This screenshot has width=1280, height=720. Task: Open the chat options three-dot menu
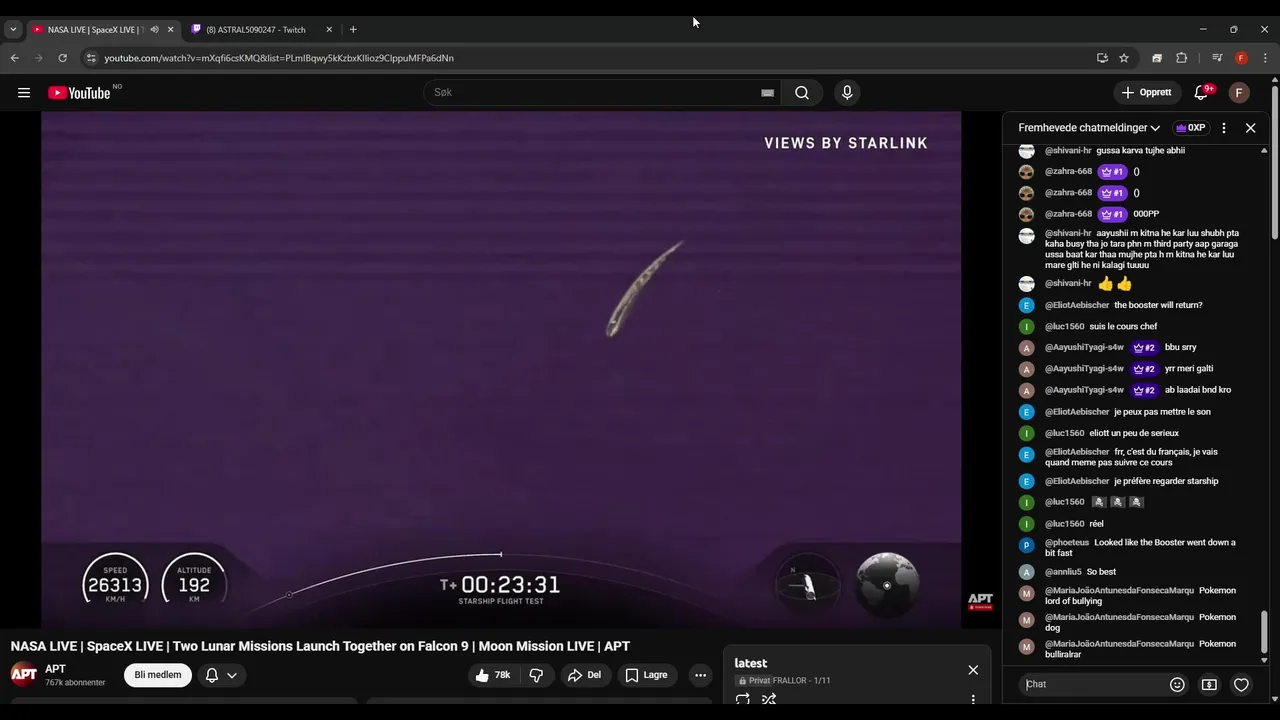pos(1224,128)
